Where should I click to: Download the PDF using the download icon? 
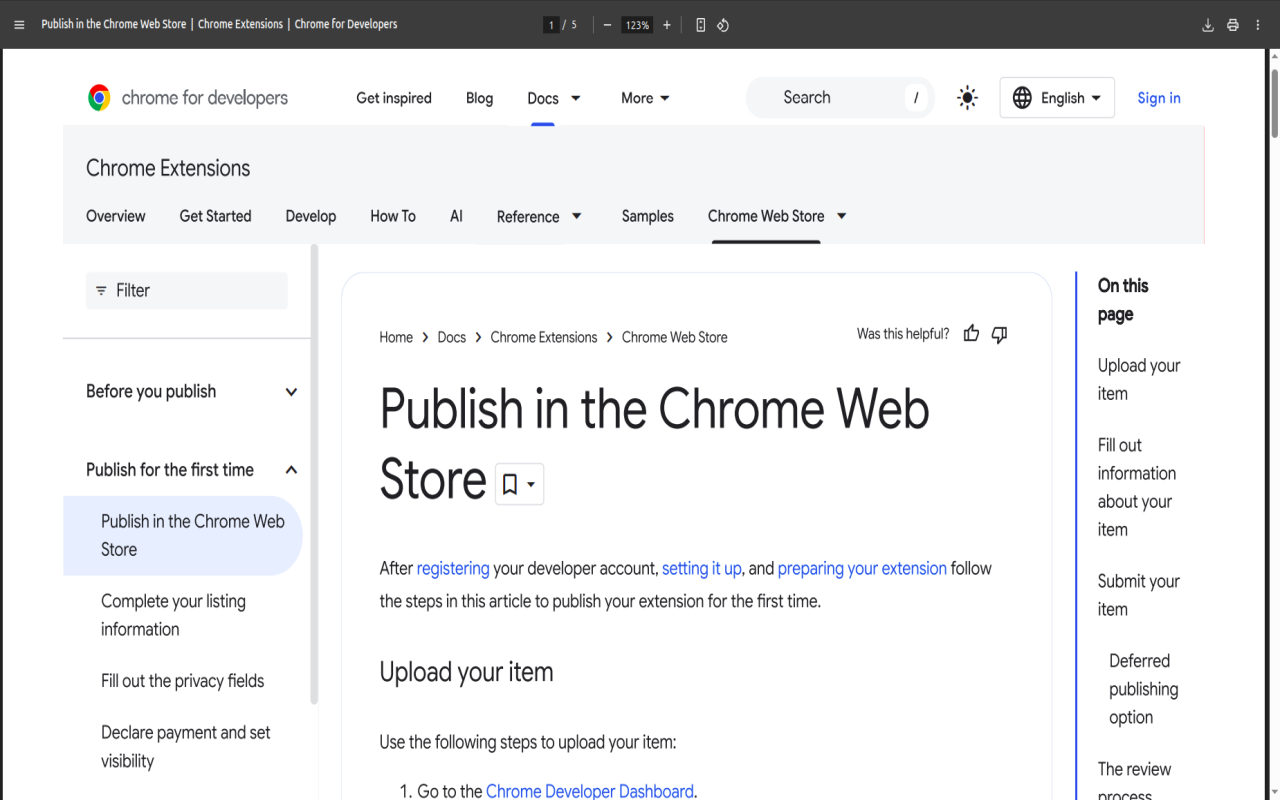click(1208, 25)
